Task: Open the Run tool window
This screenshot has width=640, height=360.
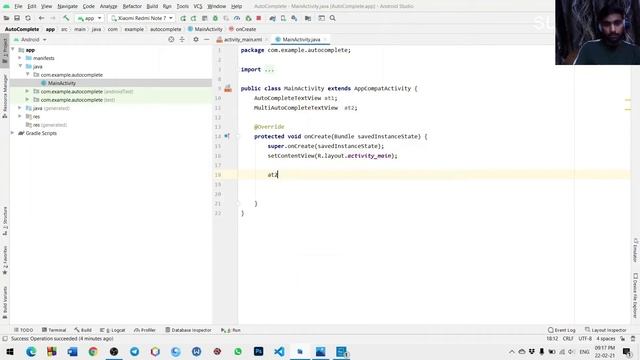Action: 231,330
